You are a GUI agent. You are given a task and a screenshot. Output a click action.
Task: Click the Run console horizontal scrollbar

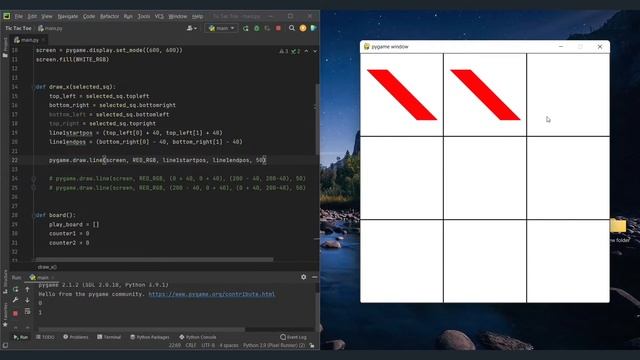pos(142,330)
